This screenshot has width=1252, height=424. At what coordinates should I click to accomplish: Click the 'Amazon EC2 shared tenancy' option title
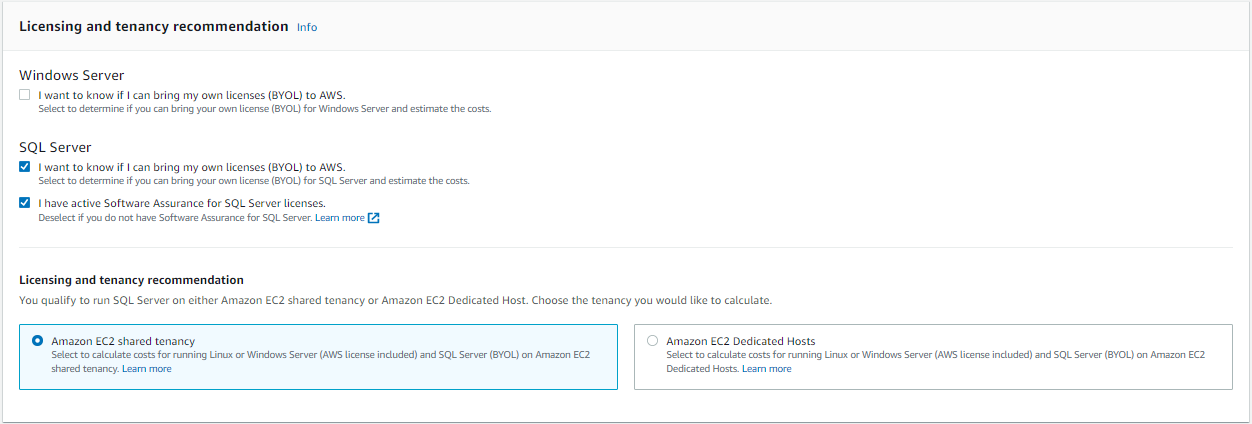(123, 341)
